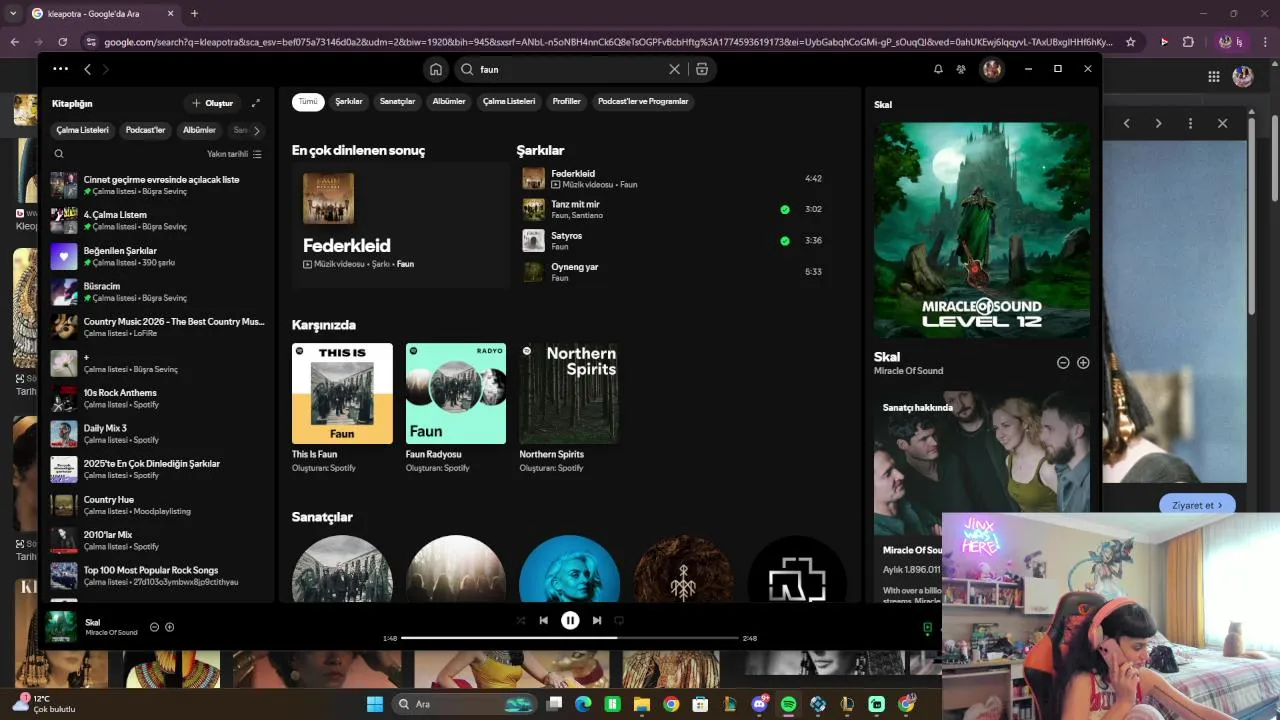Screen dimensions: 1280x720
Task: Filter library by Albümler chip
Action: point(199,130)
